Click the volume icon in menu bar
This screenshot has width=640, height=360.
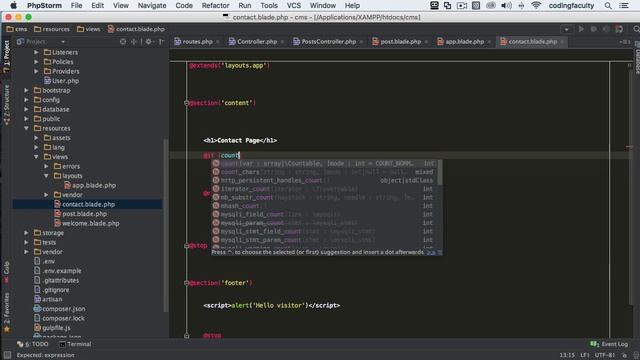click(506, 5)
